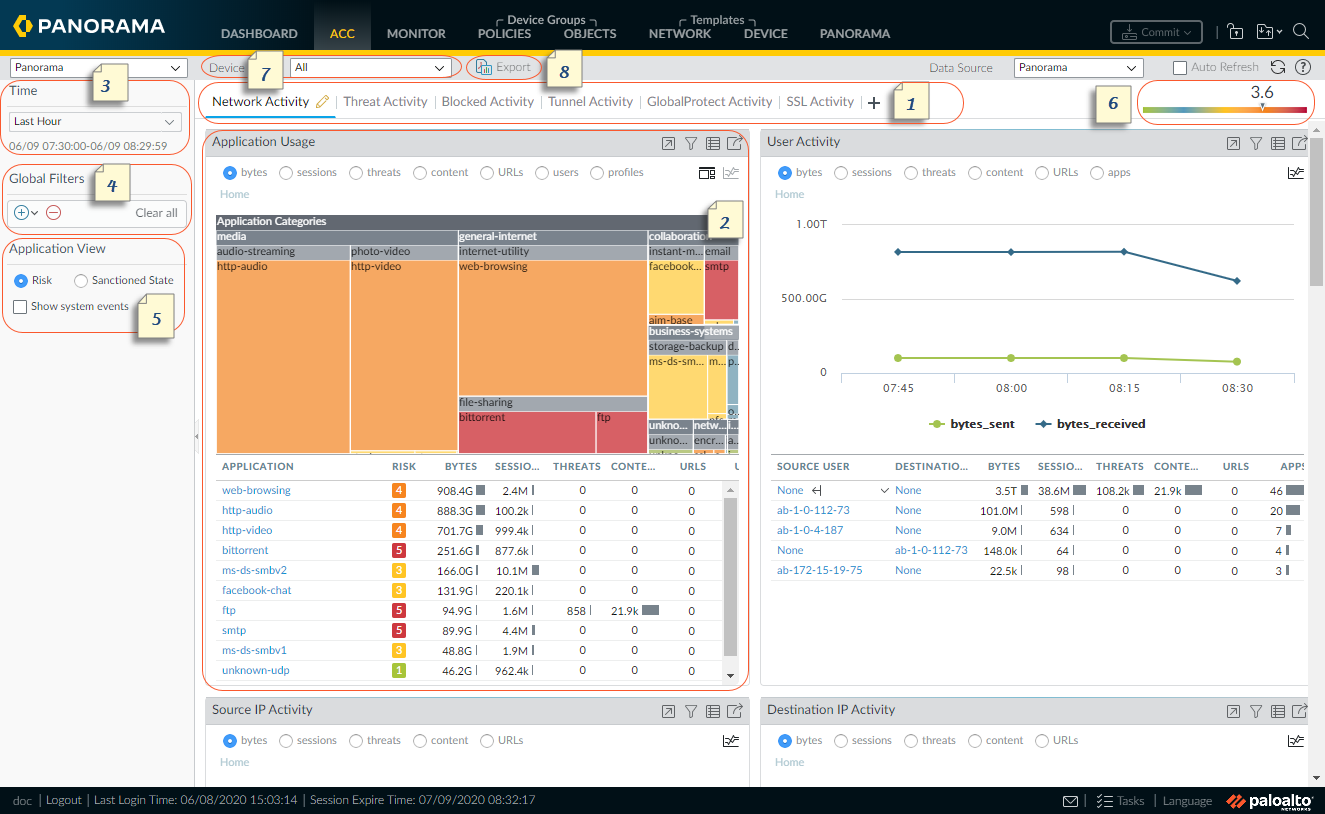
Task: Open the MONITOR main menu tab
Action: 416,33
